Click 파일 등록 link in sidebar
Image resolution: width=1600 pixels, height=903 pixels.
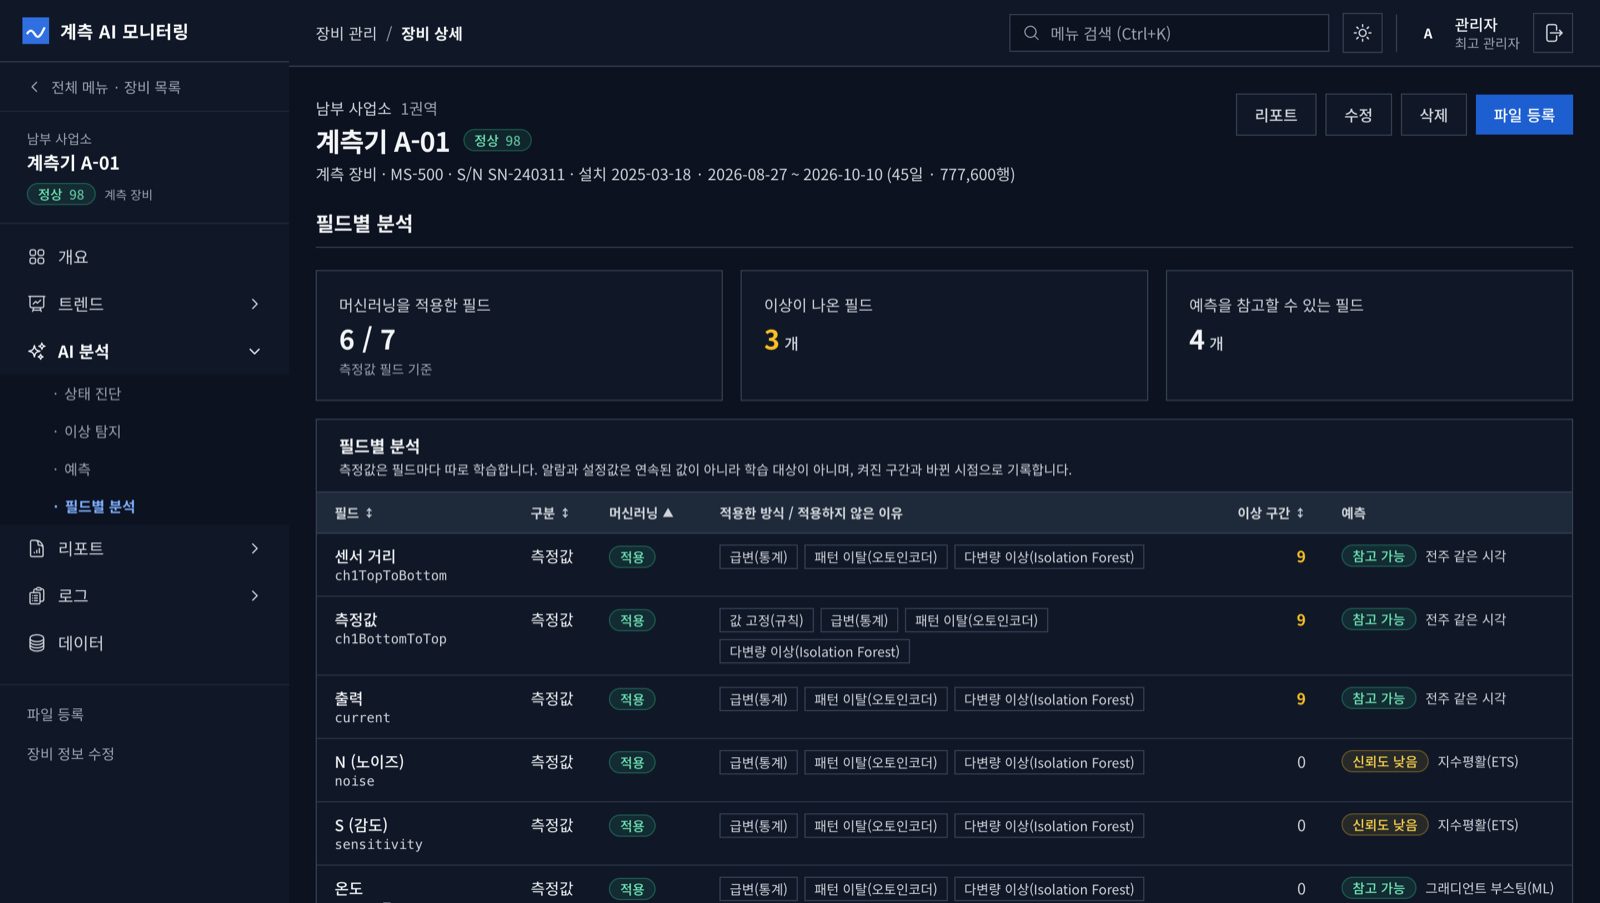click(55, 714)
